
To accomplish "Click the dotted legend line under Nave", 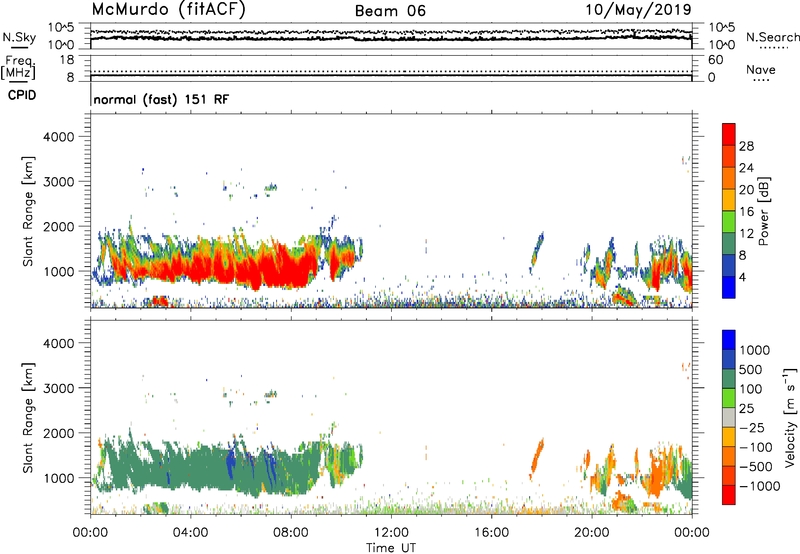I will pyautogui.click(x=761, y=81).
